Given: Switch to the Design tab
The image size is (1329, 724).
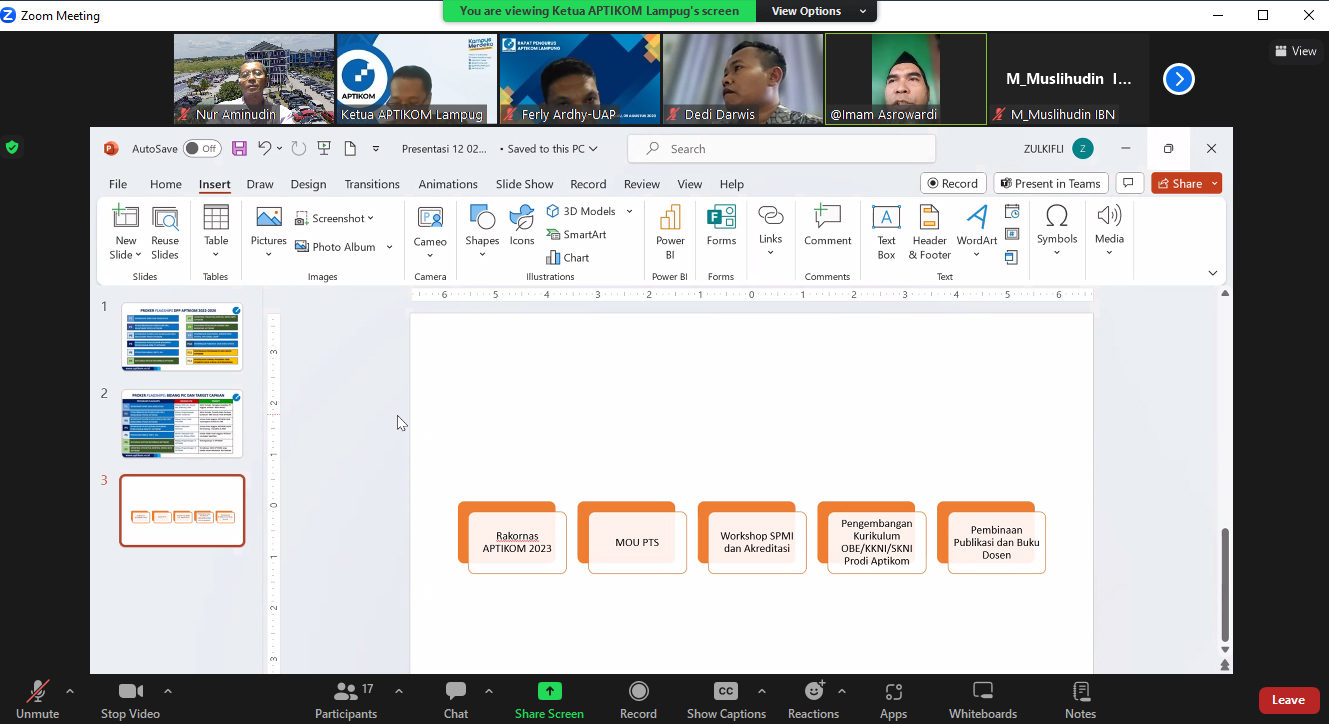Looking at the screenshot, I should pyautogui.click(x=308, y=184).
